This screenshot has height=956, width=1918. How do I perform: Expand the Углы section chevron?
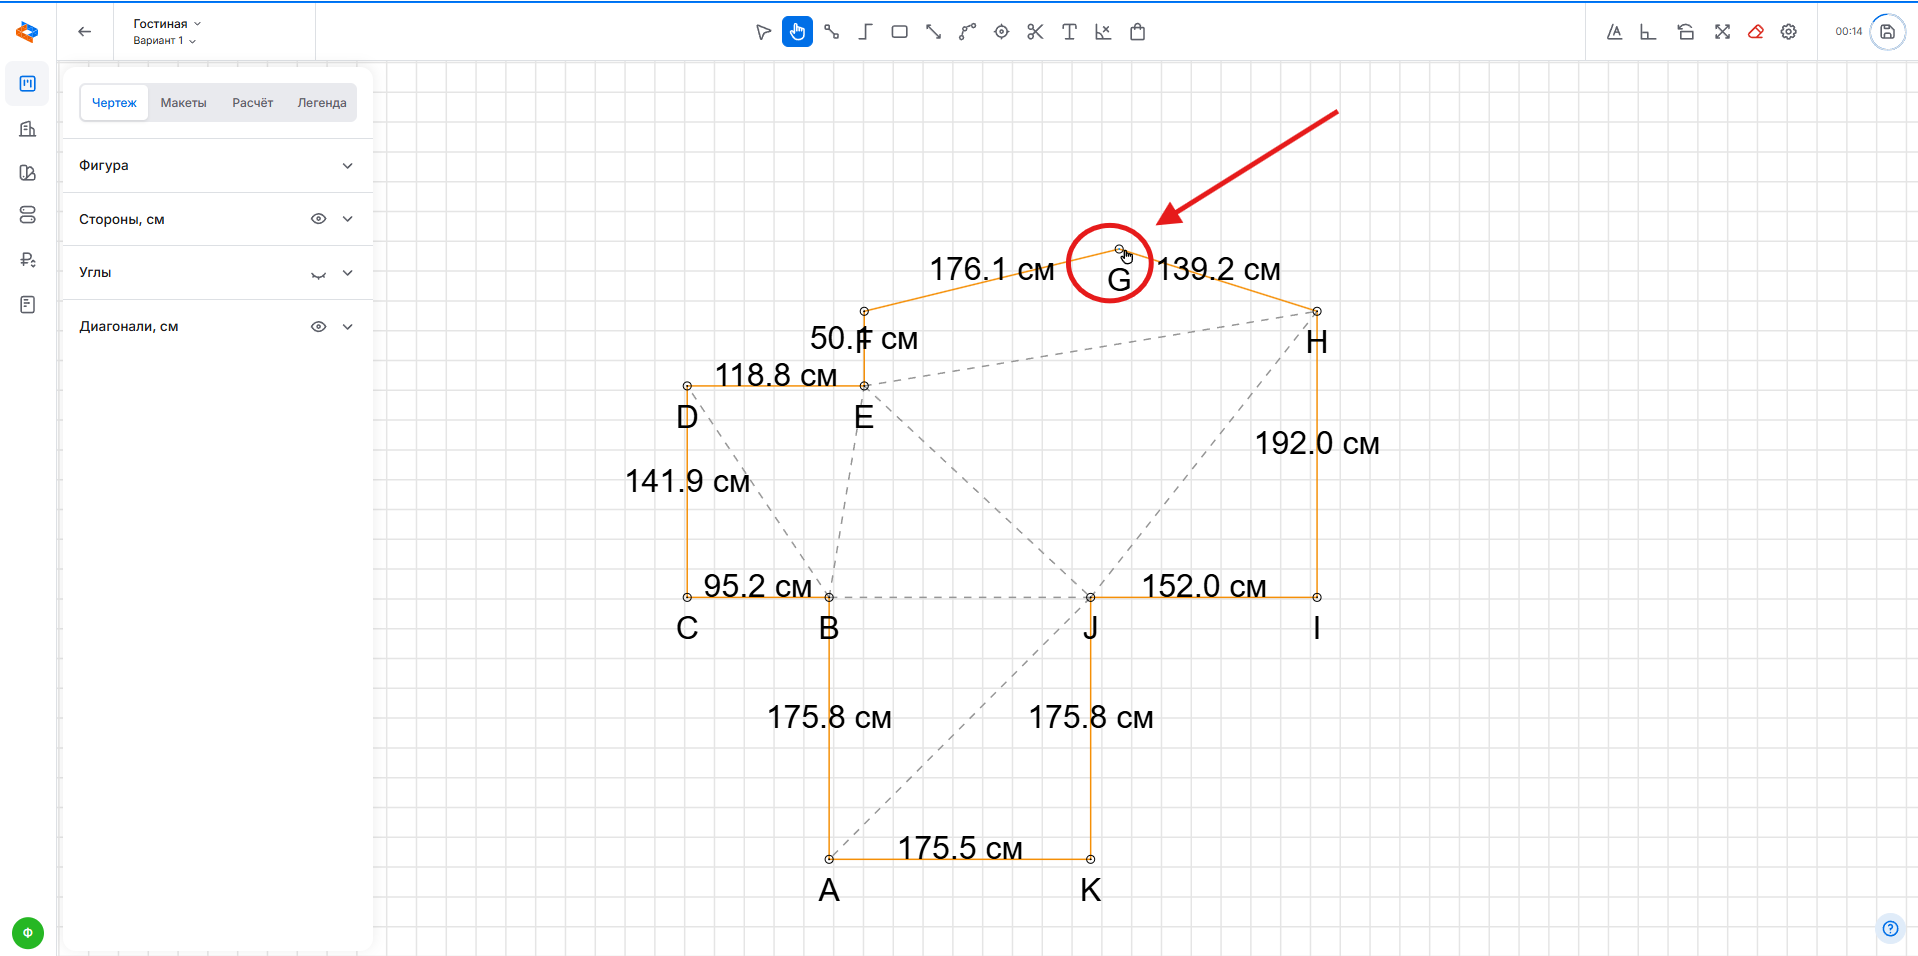tap(347, 273)
